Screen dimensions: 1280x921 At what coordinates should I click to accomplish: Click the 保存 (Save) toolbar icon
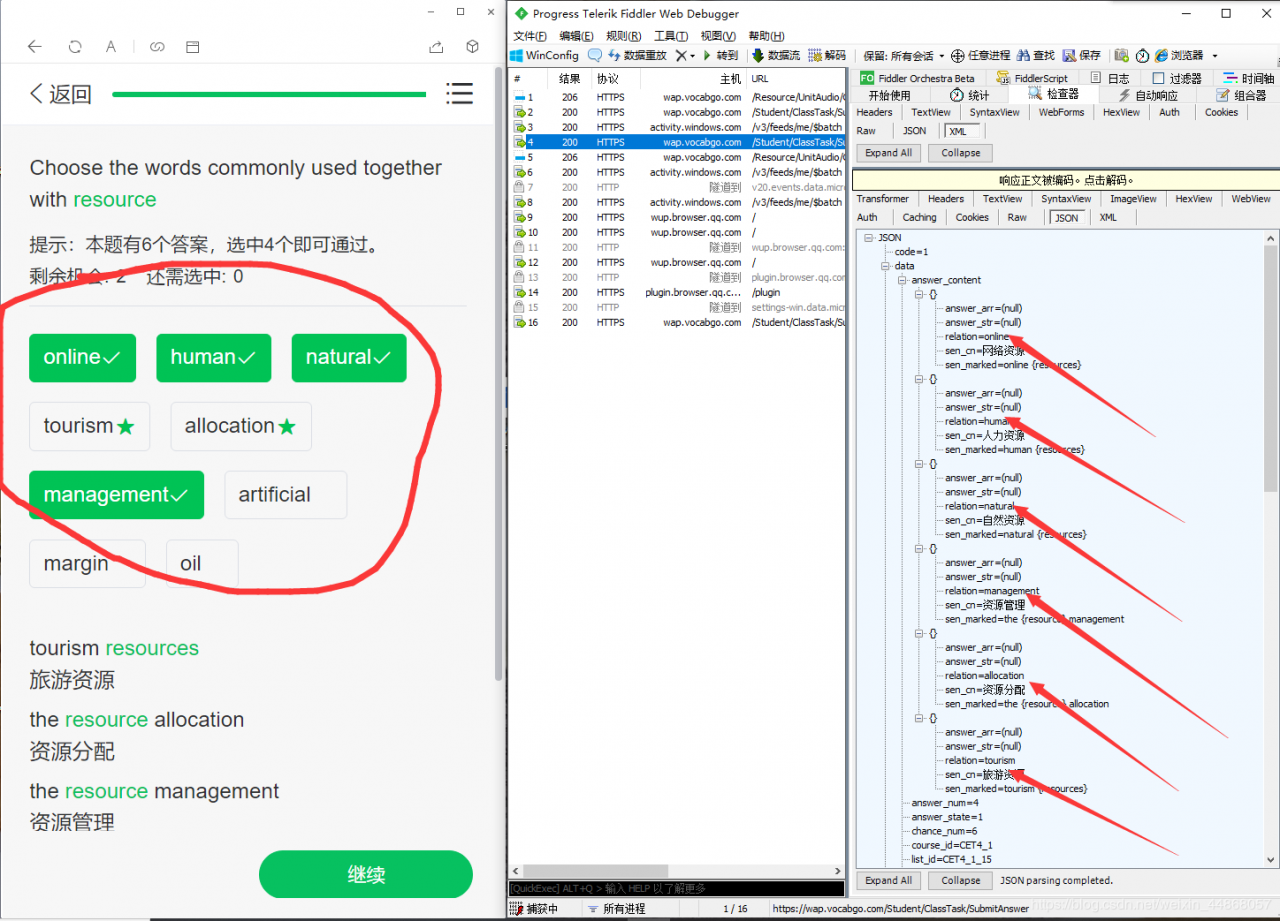1082,56
